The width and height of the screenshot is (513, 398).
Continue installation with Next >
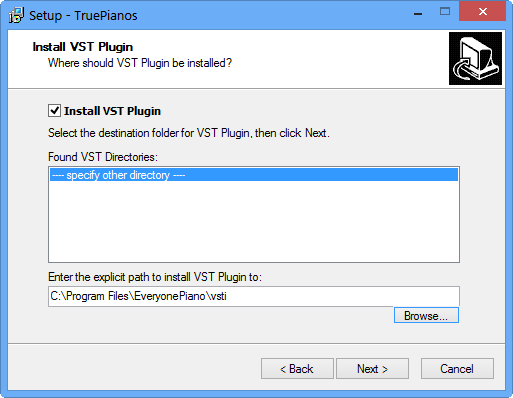coord(372,369)
